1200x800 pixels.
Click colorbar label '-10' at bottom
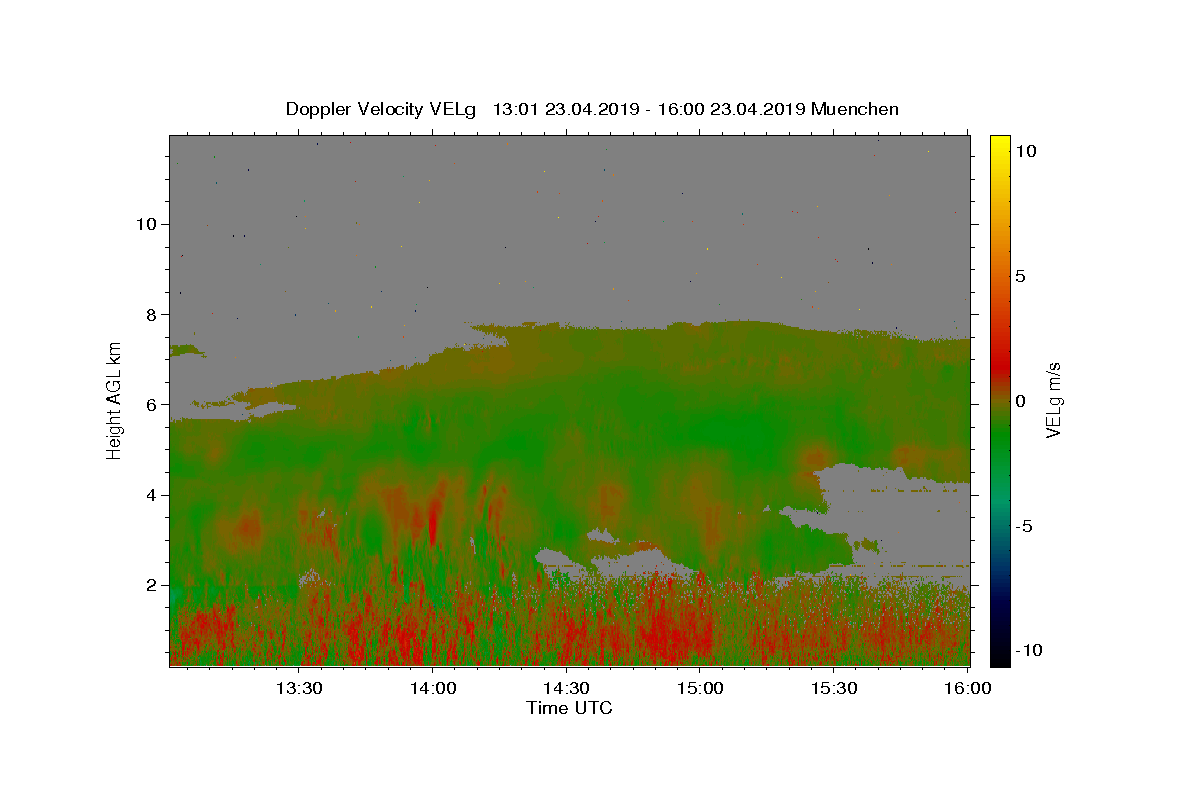(x=1027, y=650)
